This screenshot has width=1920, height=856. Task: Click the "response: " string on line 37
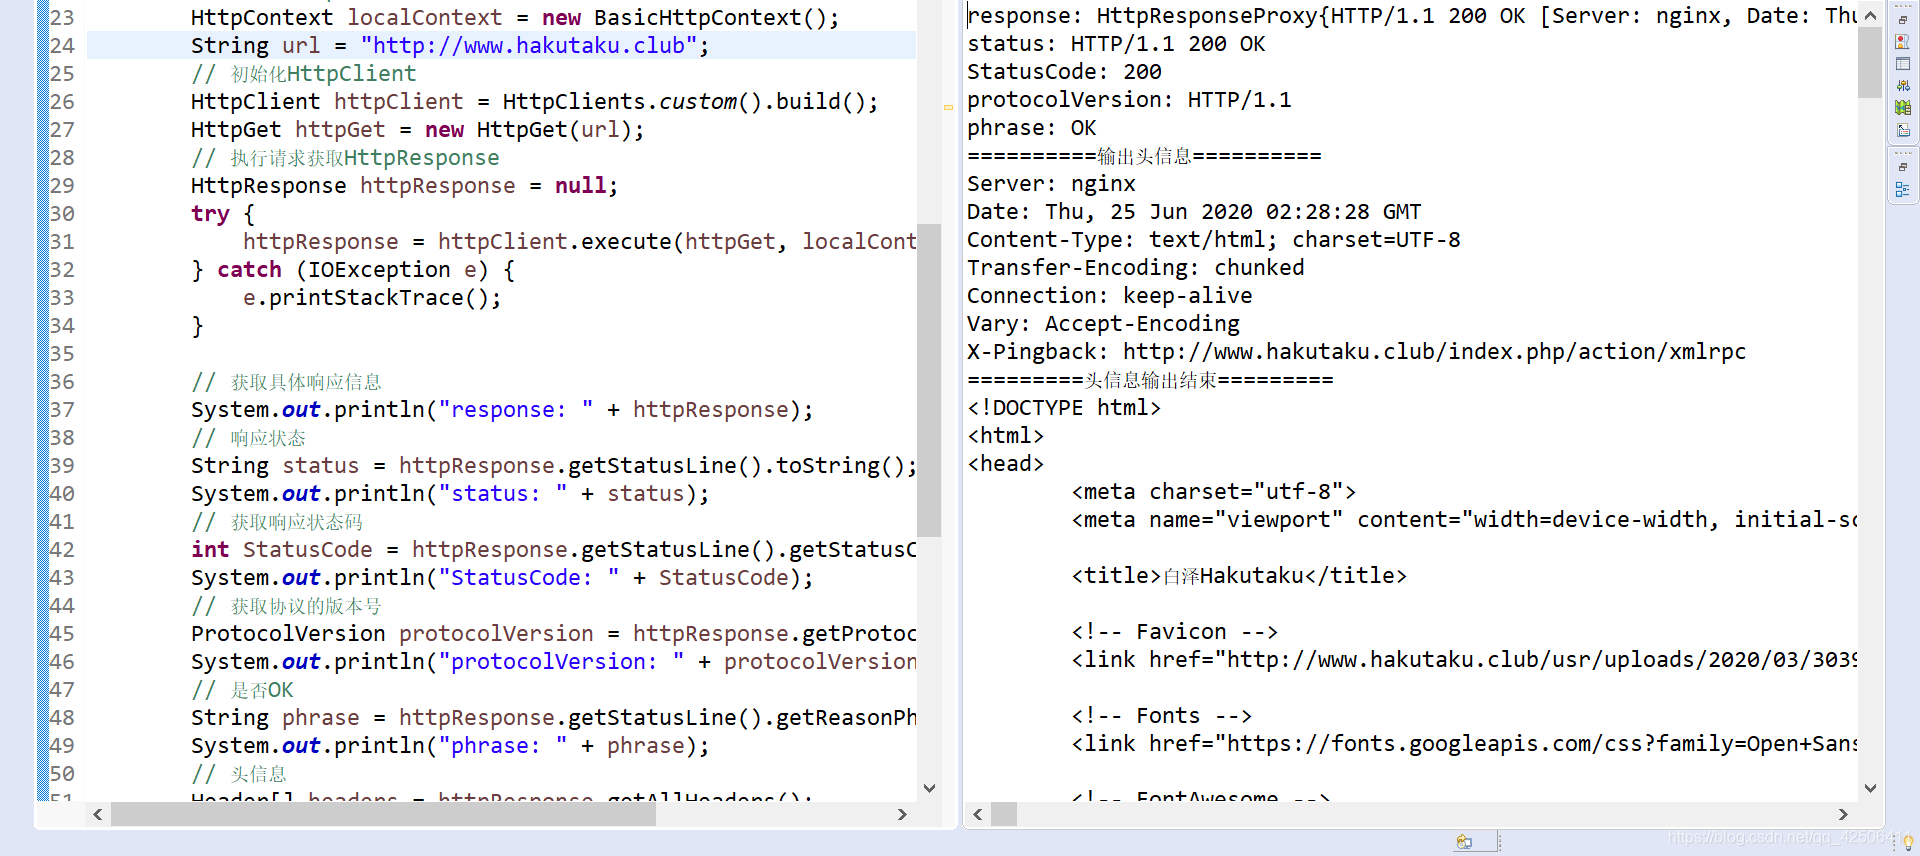pos(515,410)
